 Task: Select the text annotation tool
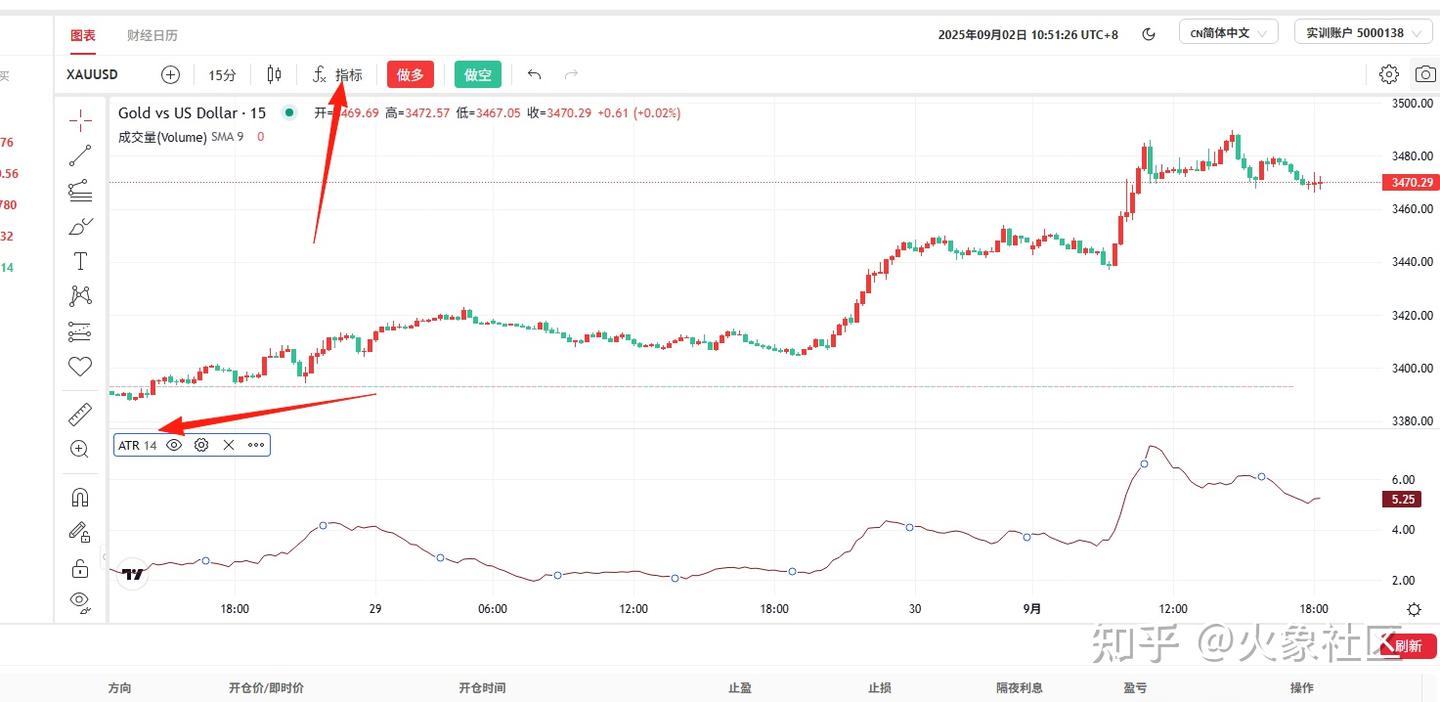pos(80,261)
